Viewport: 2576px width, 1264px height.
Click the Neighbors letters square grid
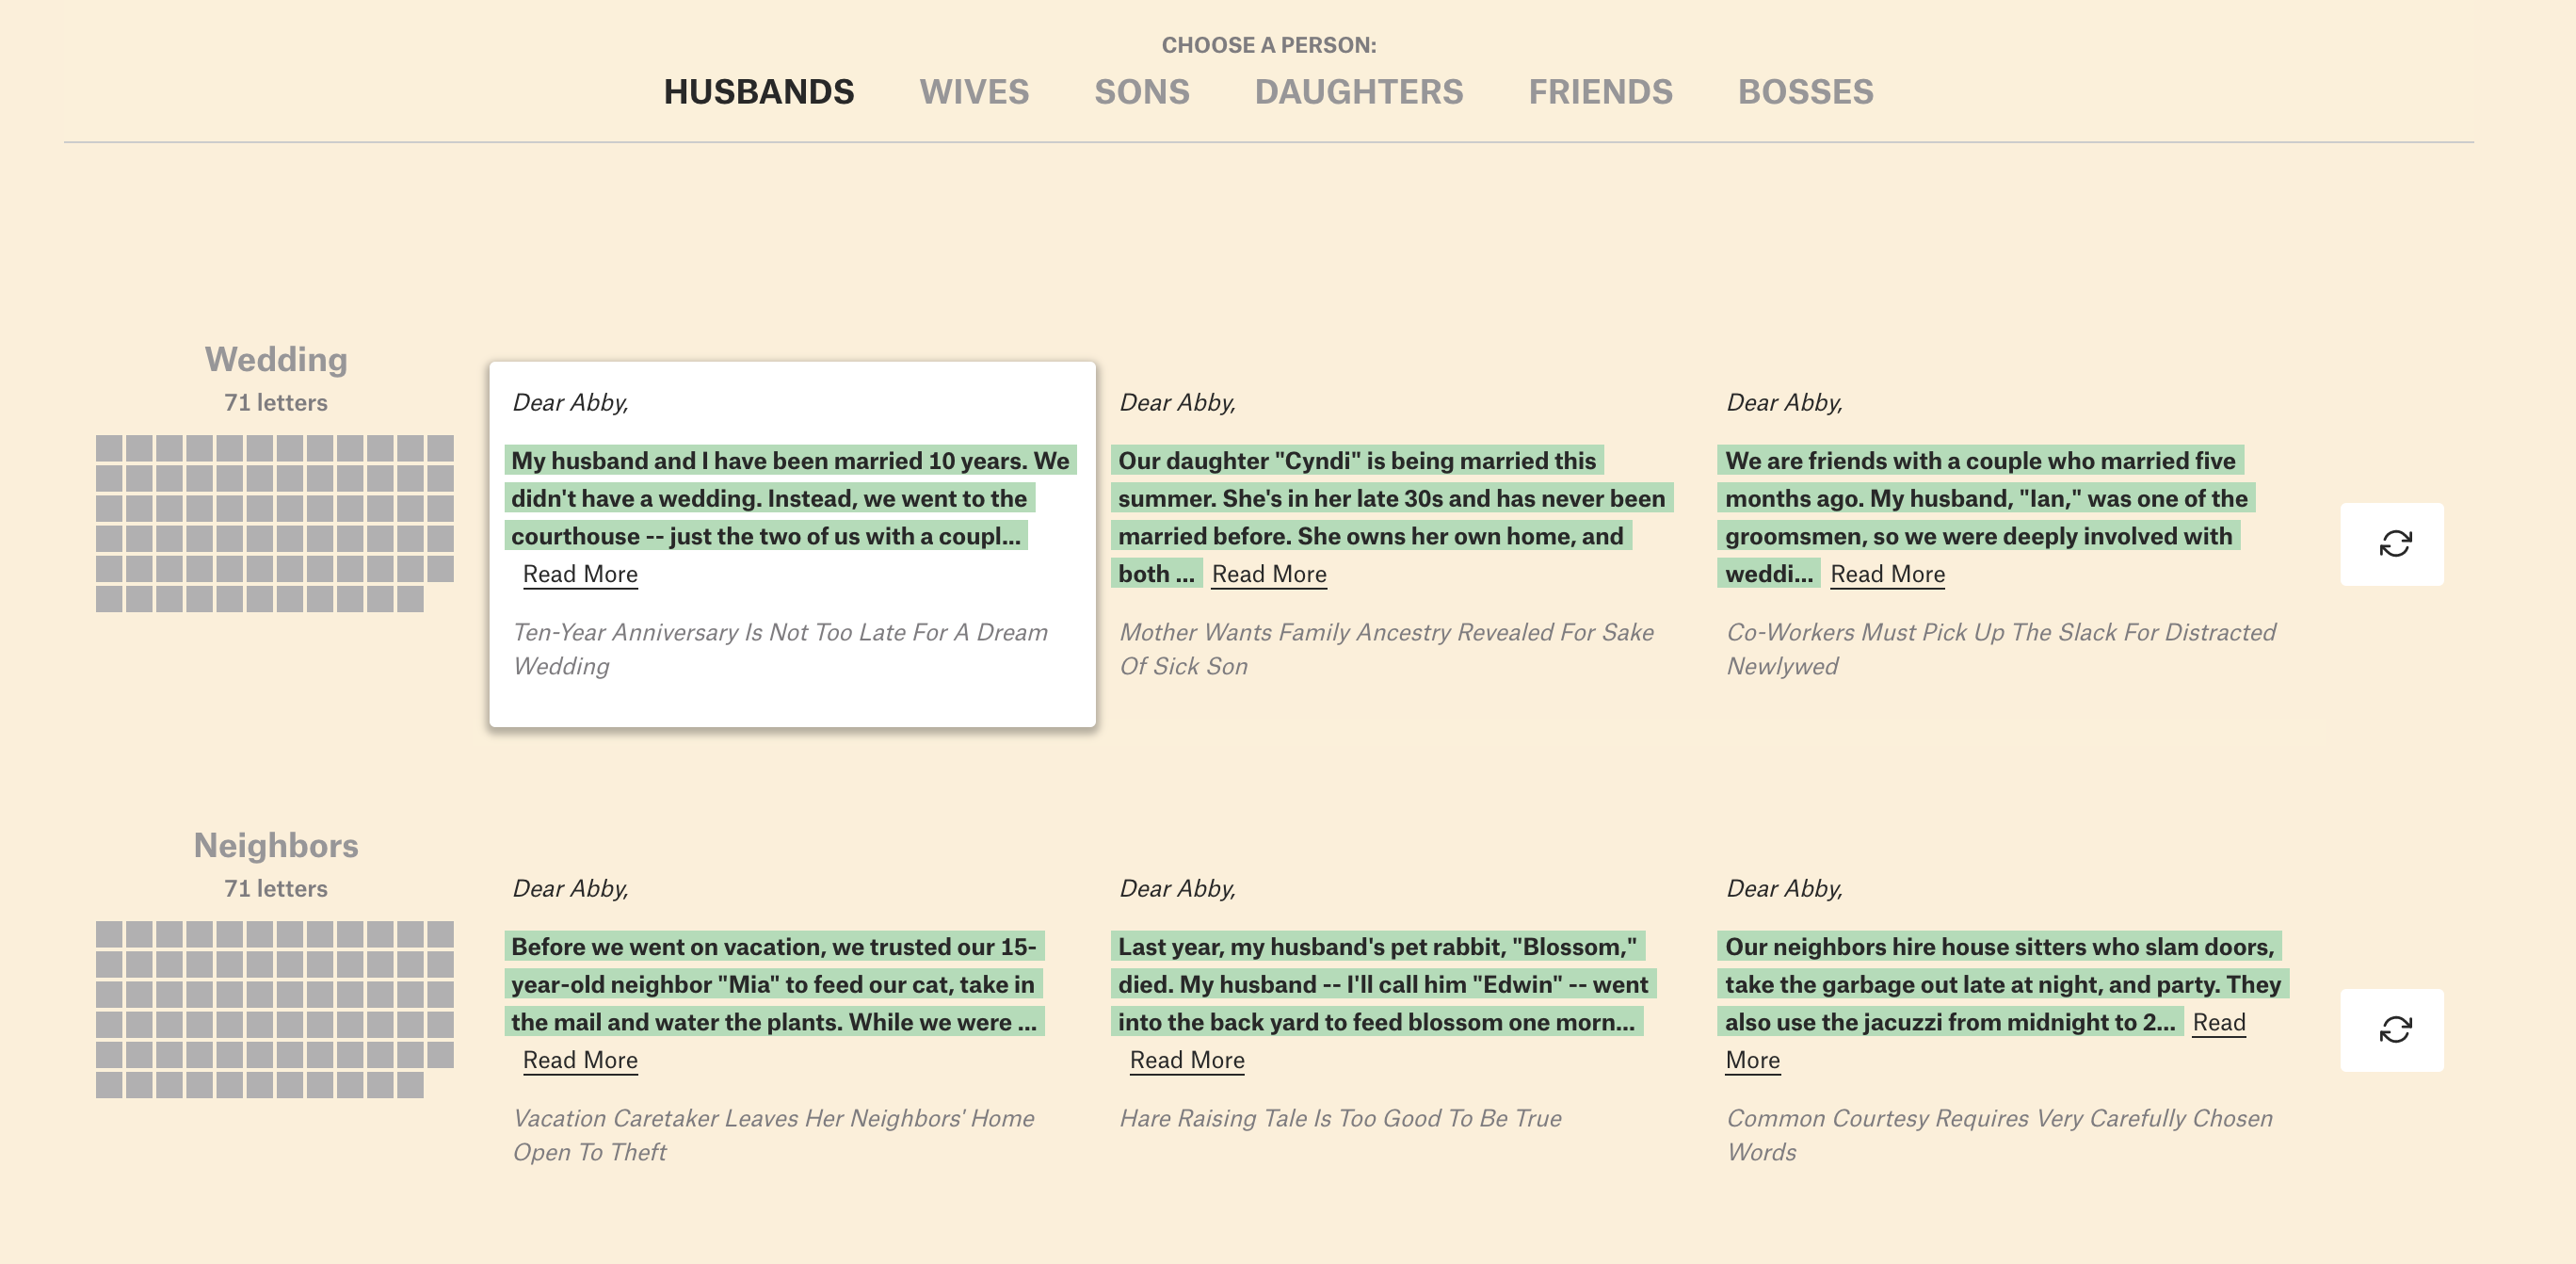[x=275, y=1009]
